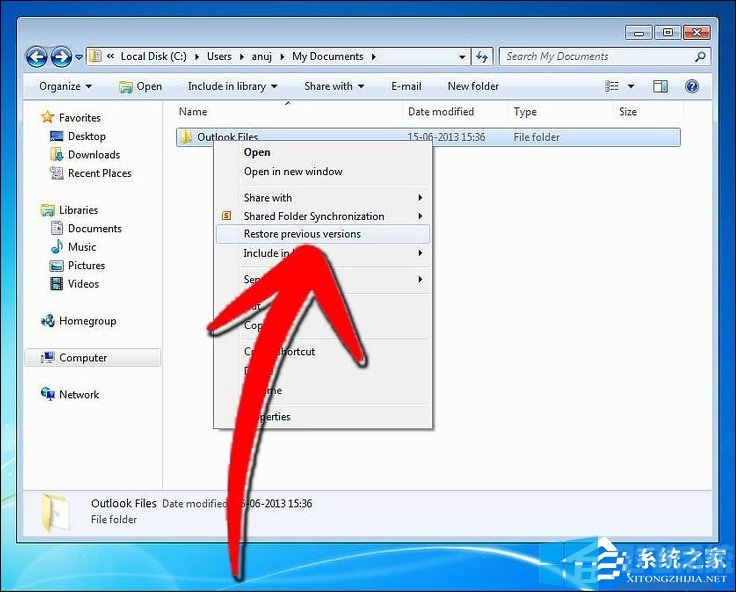Click the change view icon in toolbar

pyautogui.click(x=612, y=87)
